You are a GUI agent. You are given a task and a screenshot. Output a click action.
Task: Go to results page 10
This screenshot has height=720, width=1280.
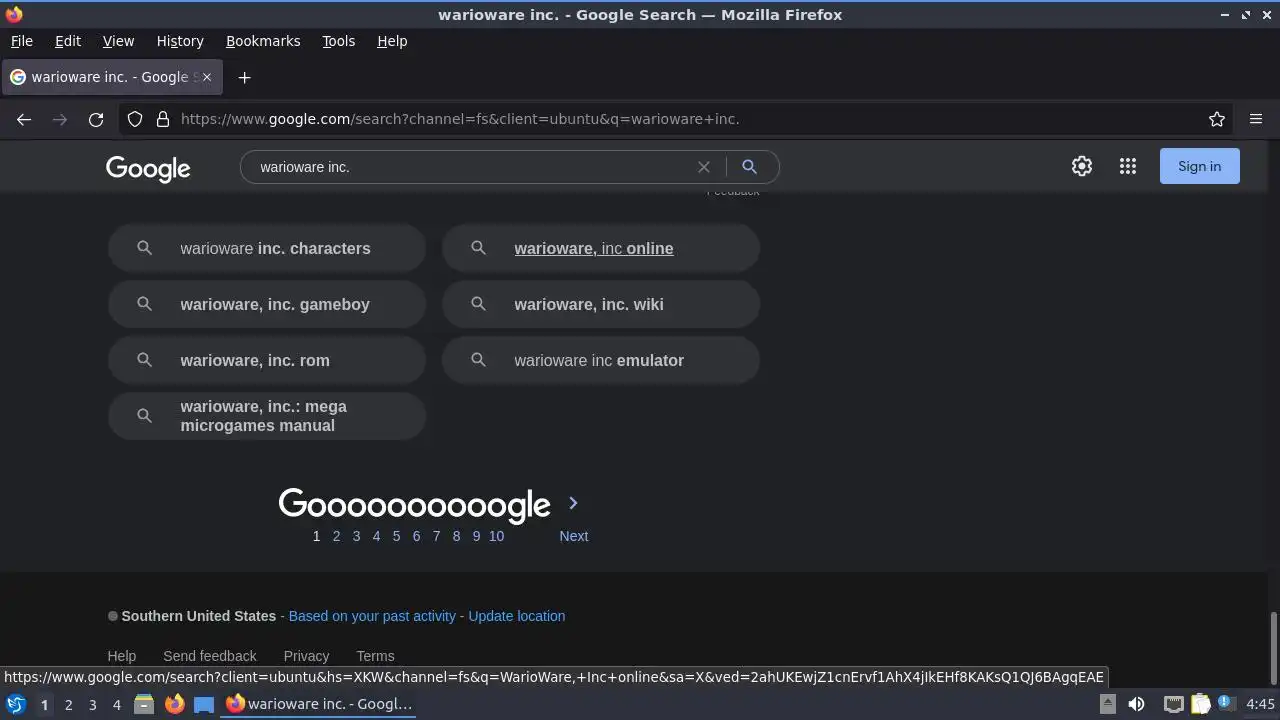[x=496, y=536]
